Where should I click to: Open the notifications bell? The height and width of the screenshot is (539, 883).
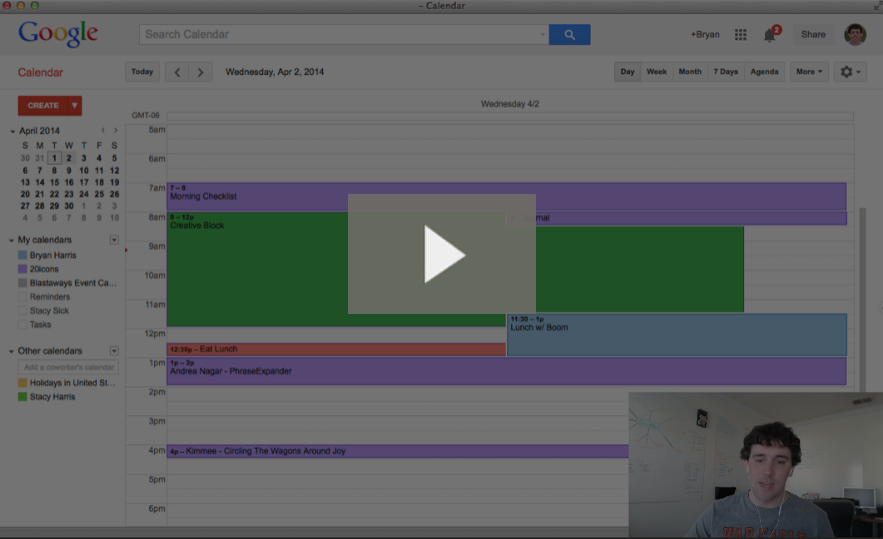point(770,35)
